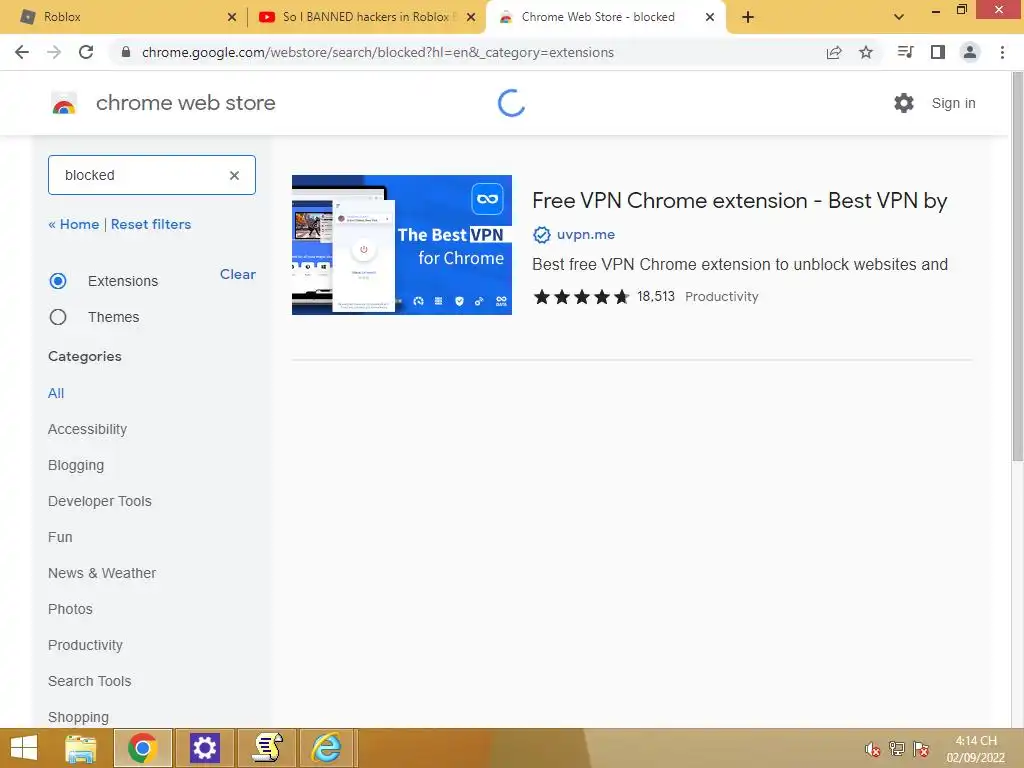Viewport: 1024px width, 768px height.
Task: Select the All category
Action: (x=56, y=393)
